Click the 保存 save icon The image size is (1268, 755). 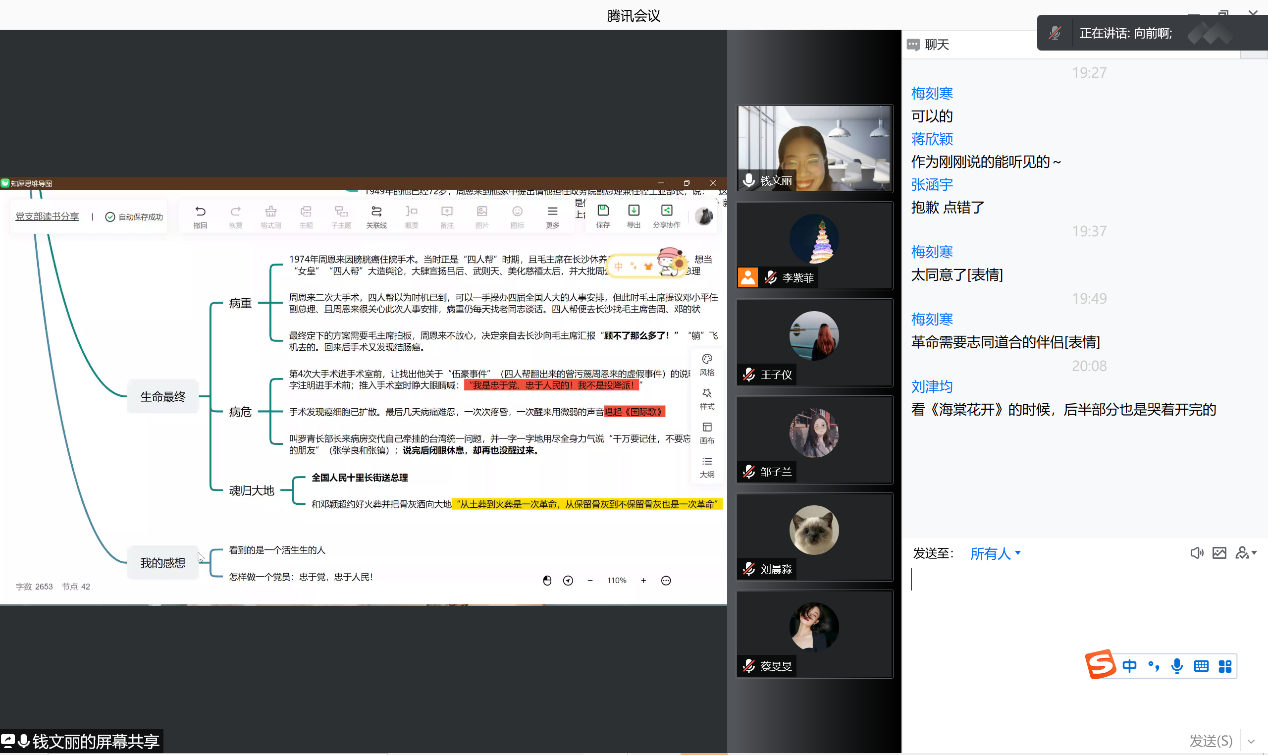coord(603,213)
